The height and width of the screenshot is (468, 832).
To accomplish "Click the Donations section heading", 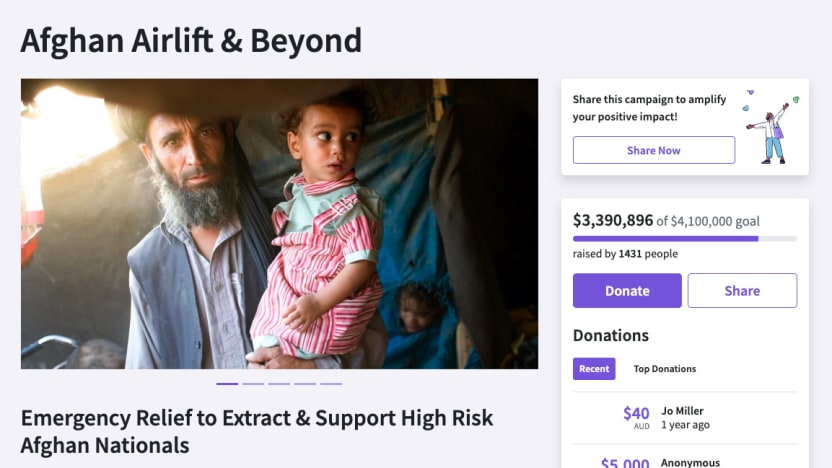I will point(611,335).
